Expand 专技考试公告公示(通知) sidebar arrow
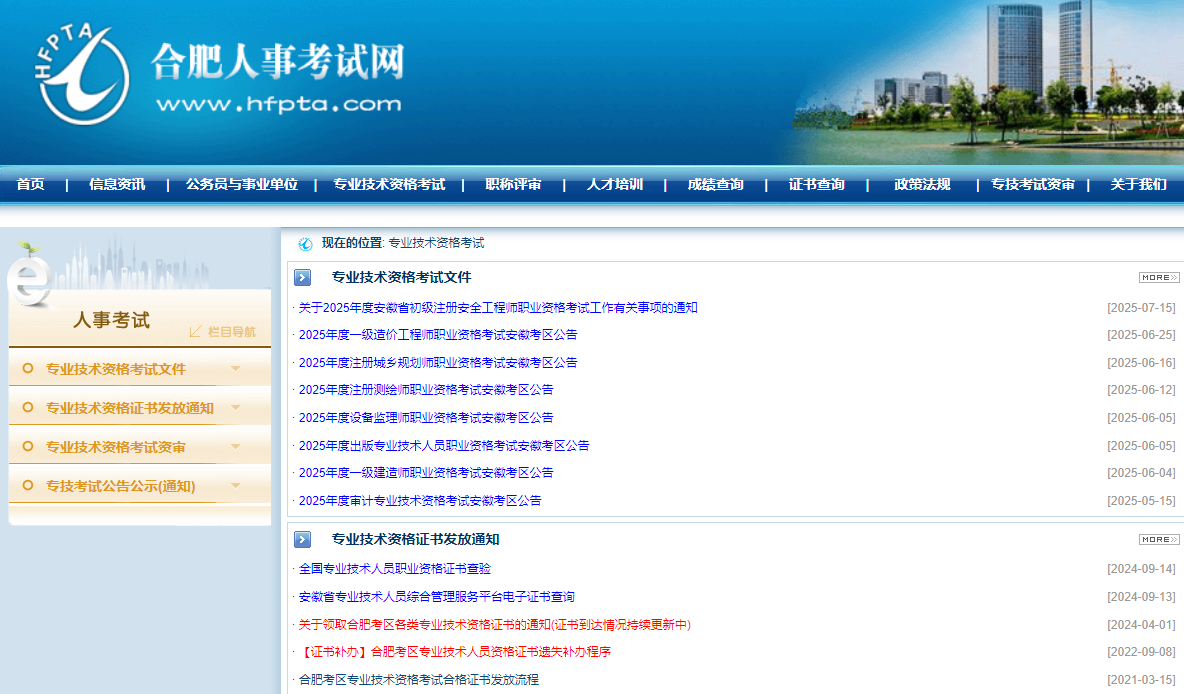This screenshot has width=1184, height=694. pyautogui.click(x=236, y=486)
